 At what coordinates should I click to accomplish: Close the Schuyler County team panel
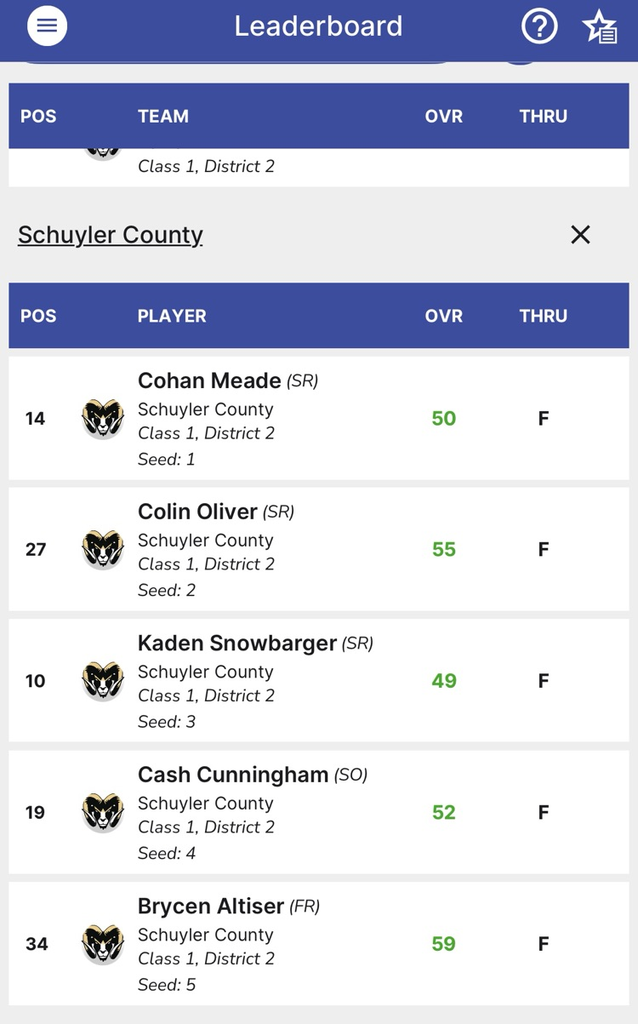[x=580, y=235]
